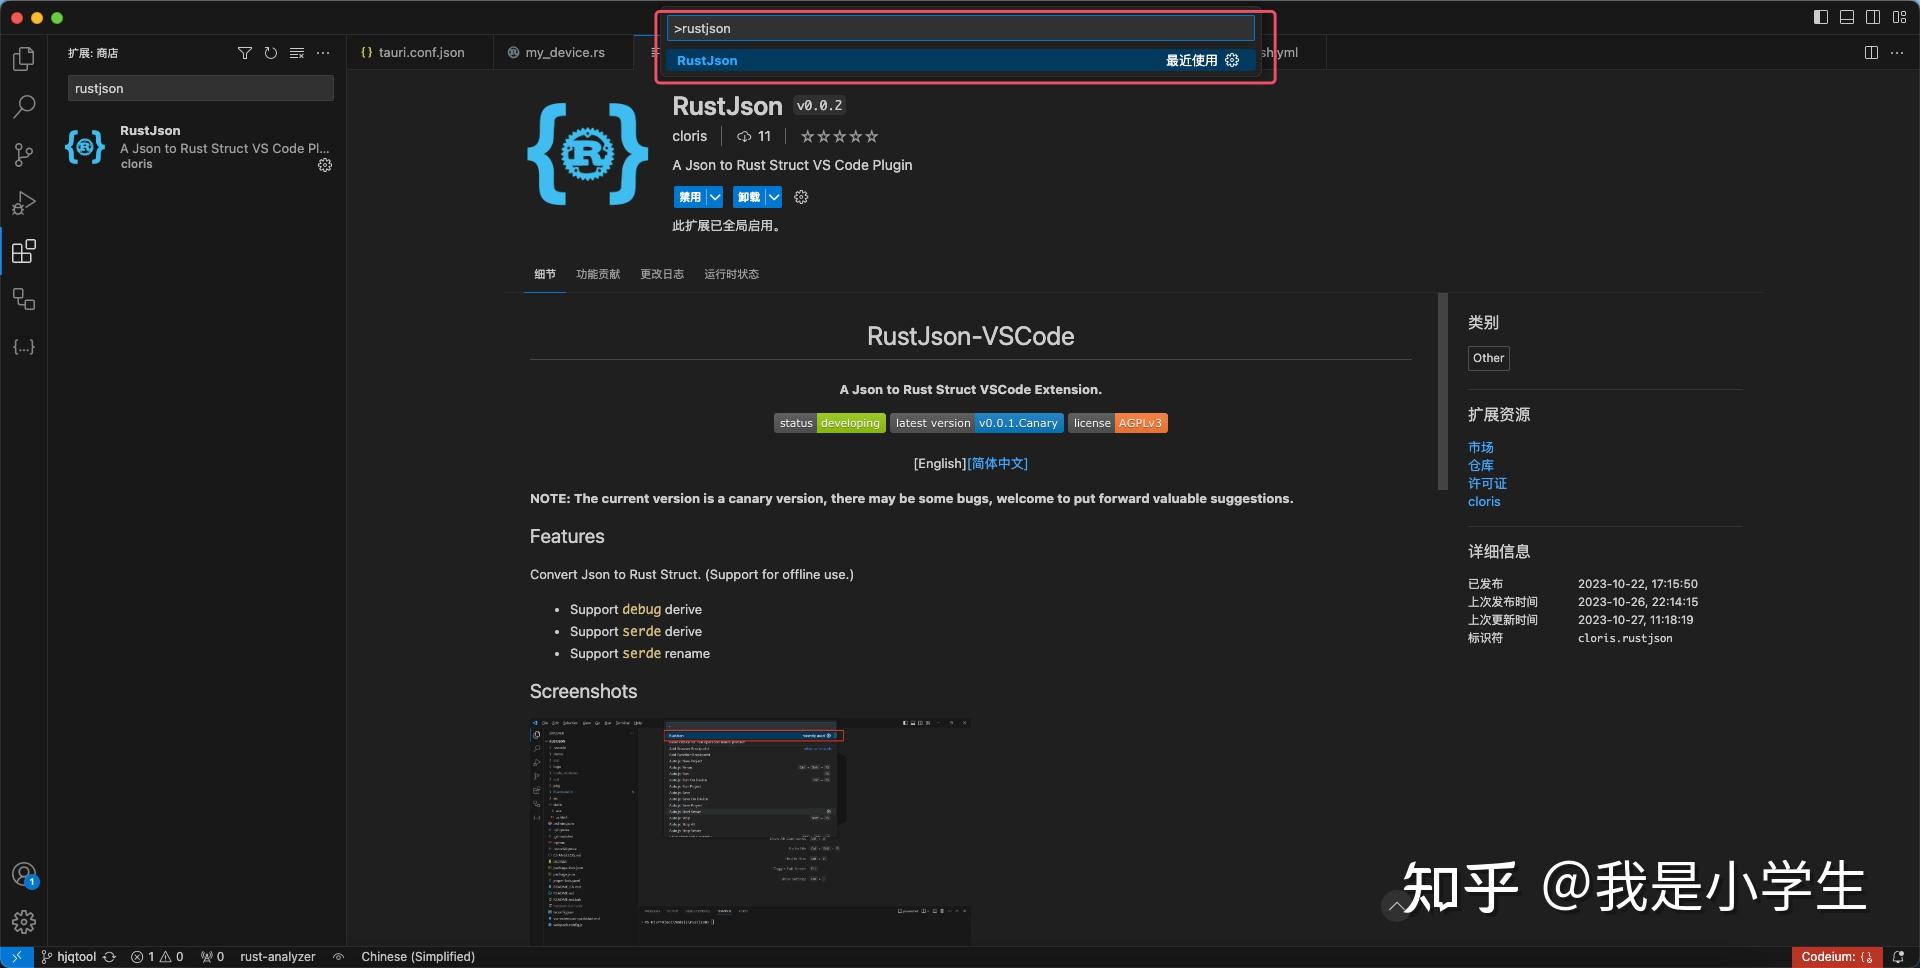1920x968 pixels.
Task: Select the Search icon in the Activity Bar
Action: tap(23, 107)
